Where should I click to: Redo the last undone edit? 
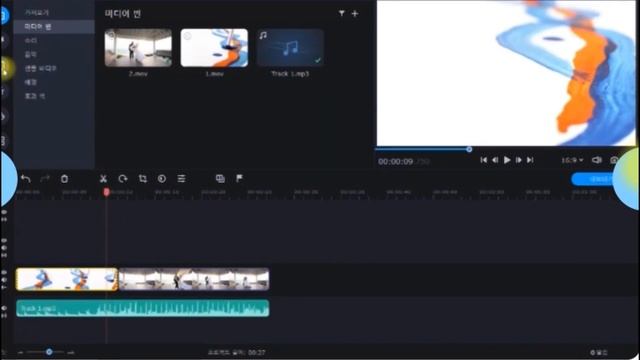click(x=44, y=179)
